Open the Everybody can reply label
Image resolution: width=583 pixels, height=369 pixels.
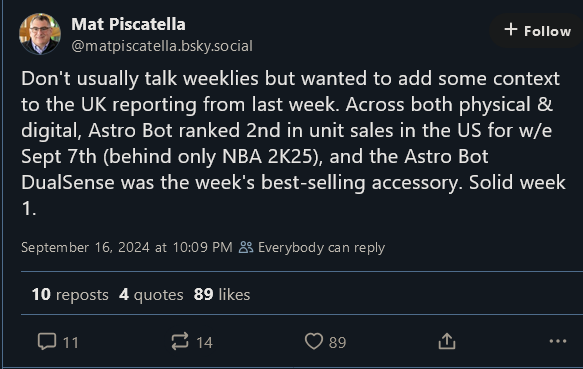(x=321, y=248)
